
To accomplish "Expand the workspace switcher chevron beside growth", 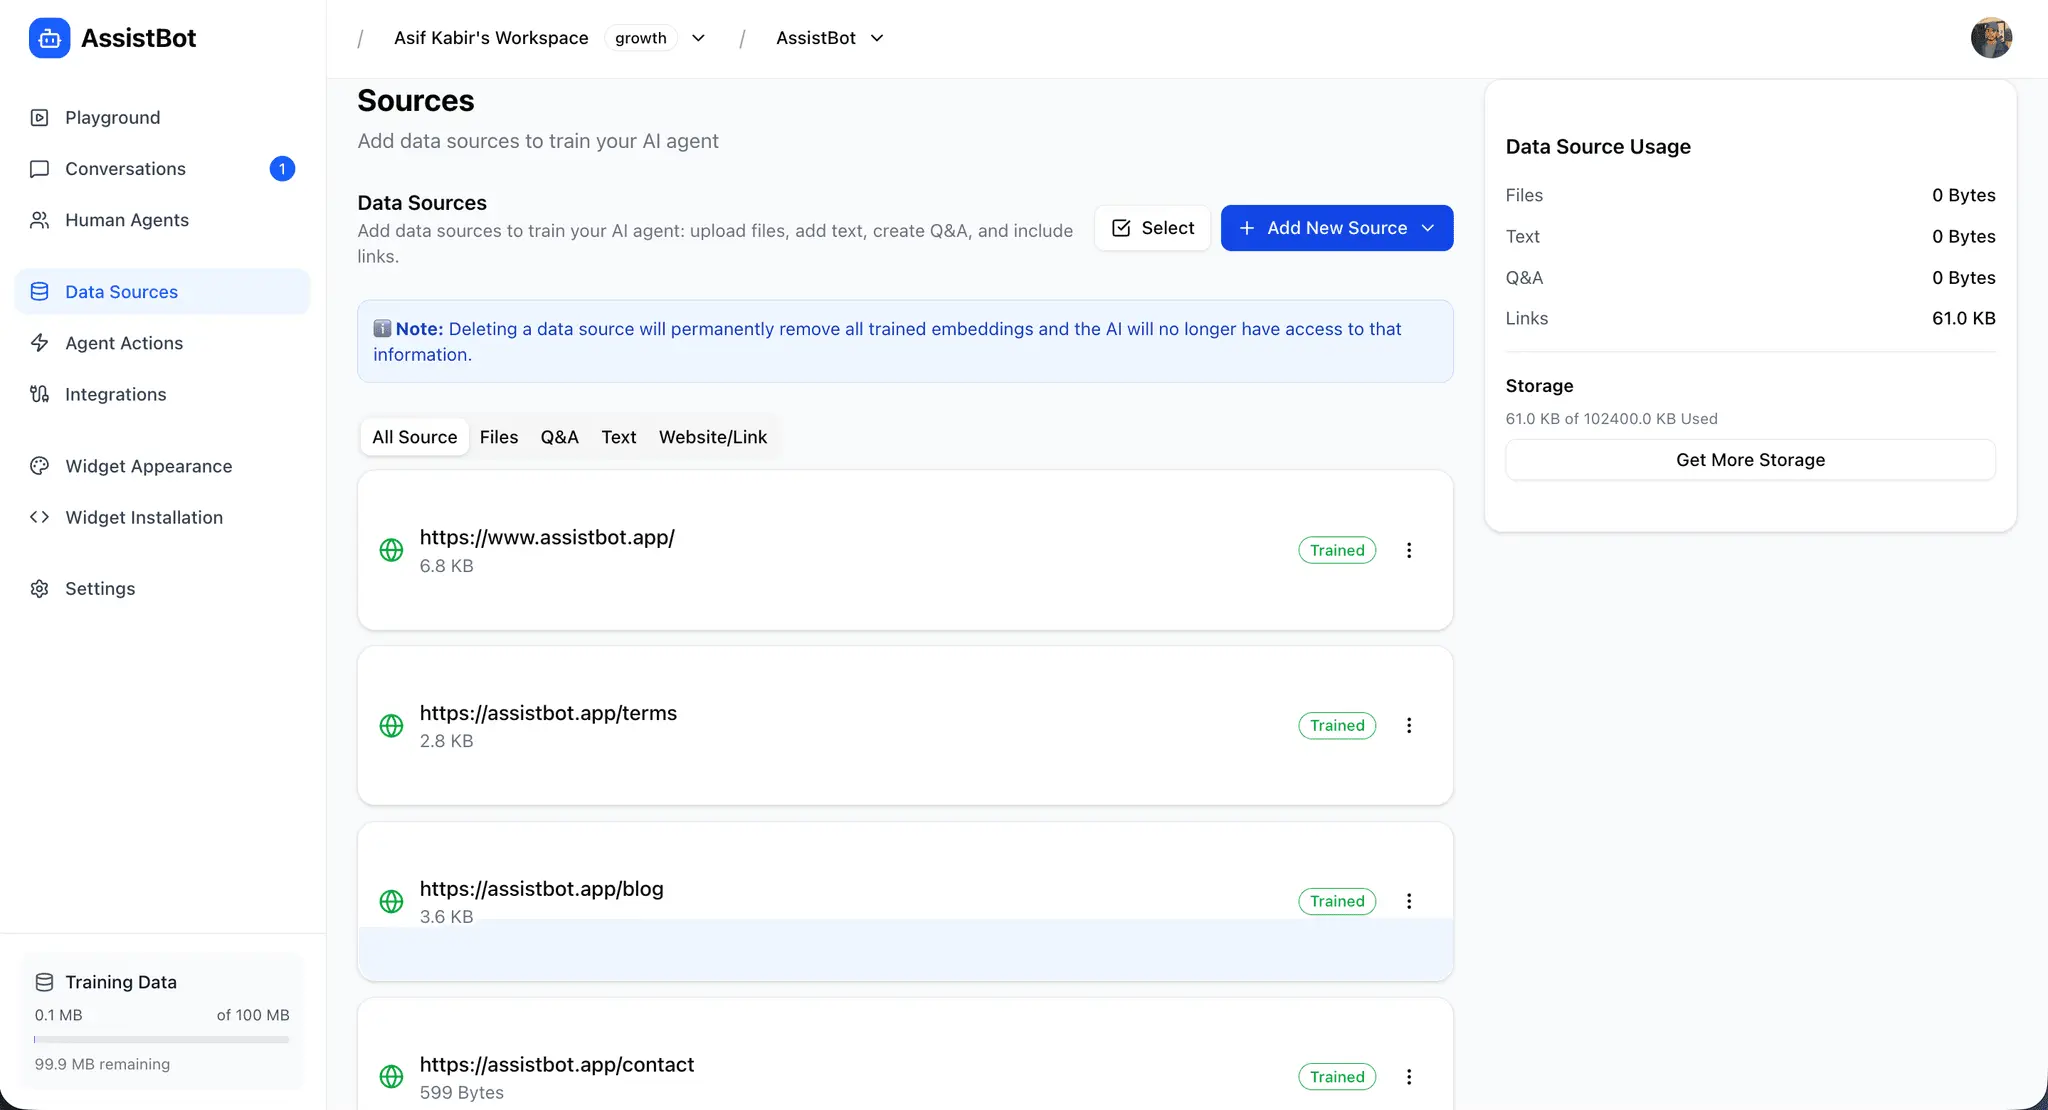I will click(698, 38).
